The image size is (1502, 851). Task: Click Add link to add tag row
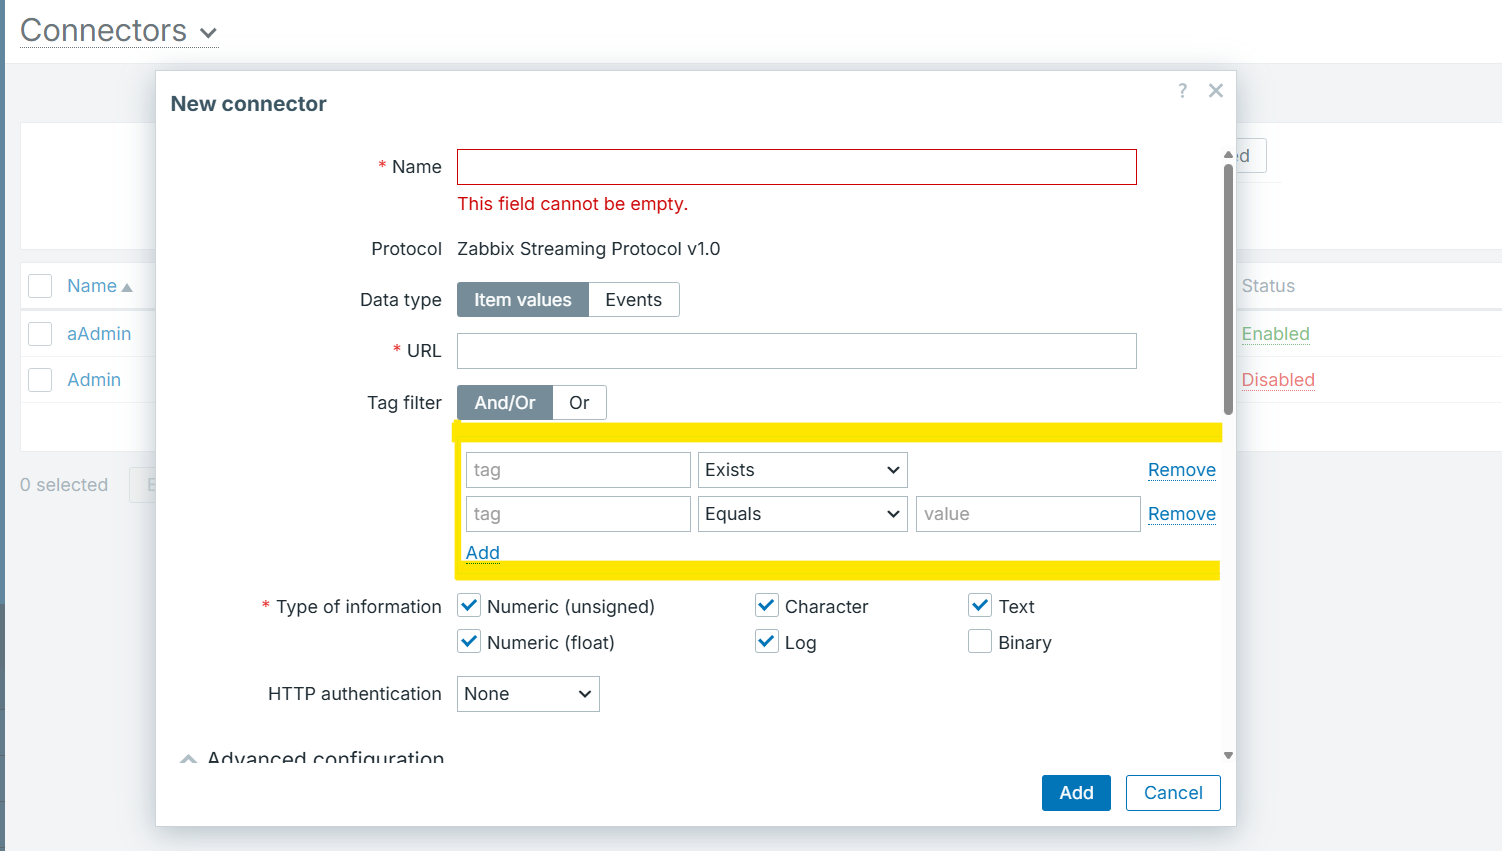click(x=482, y=553)
